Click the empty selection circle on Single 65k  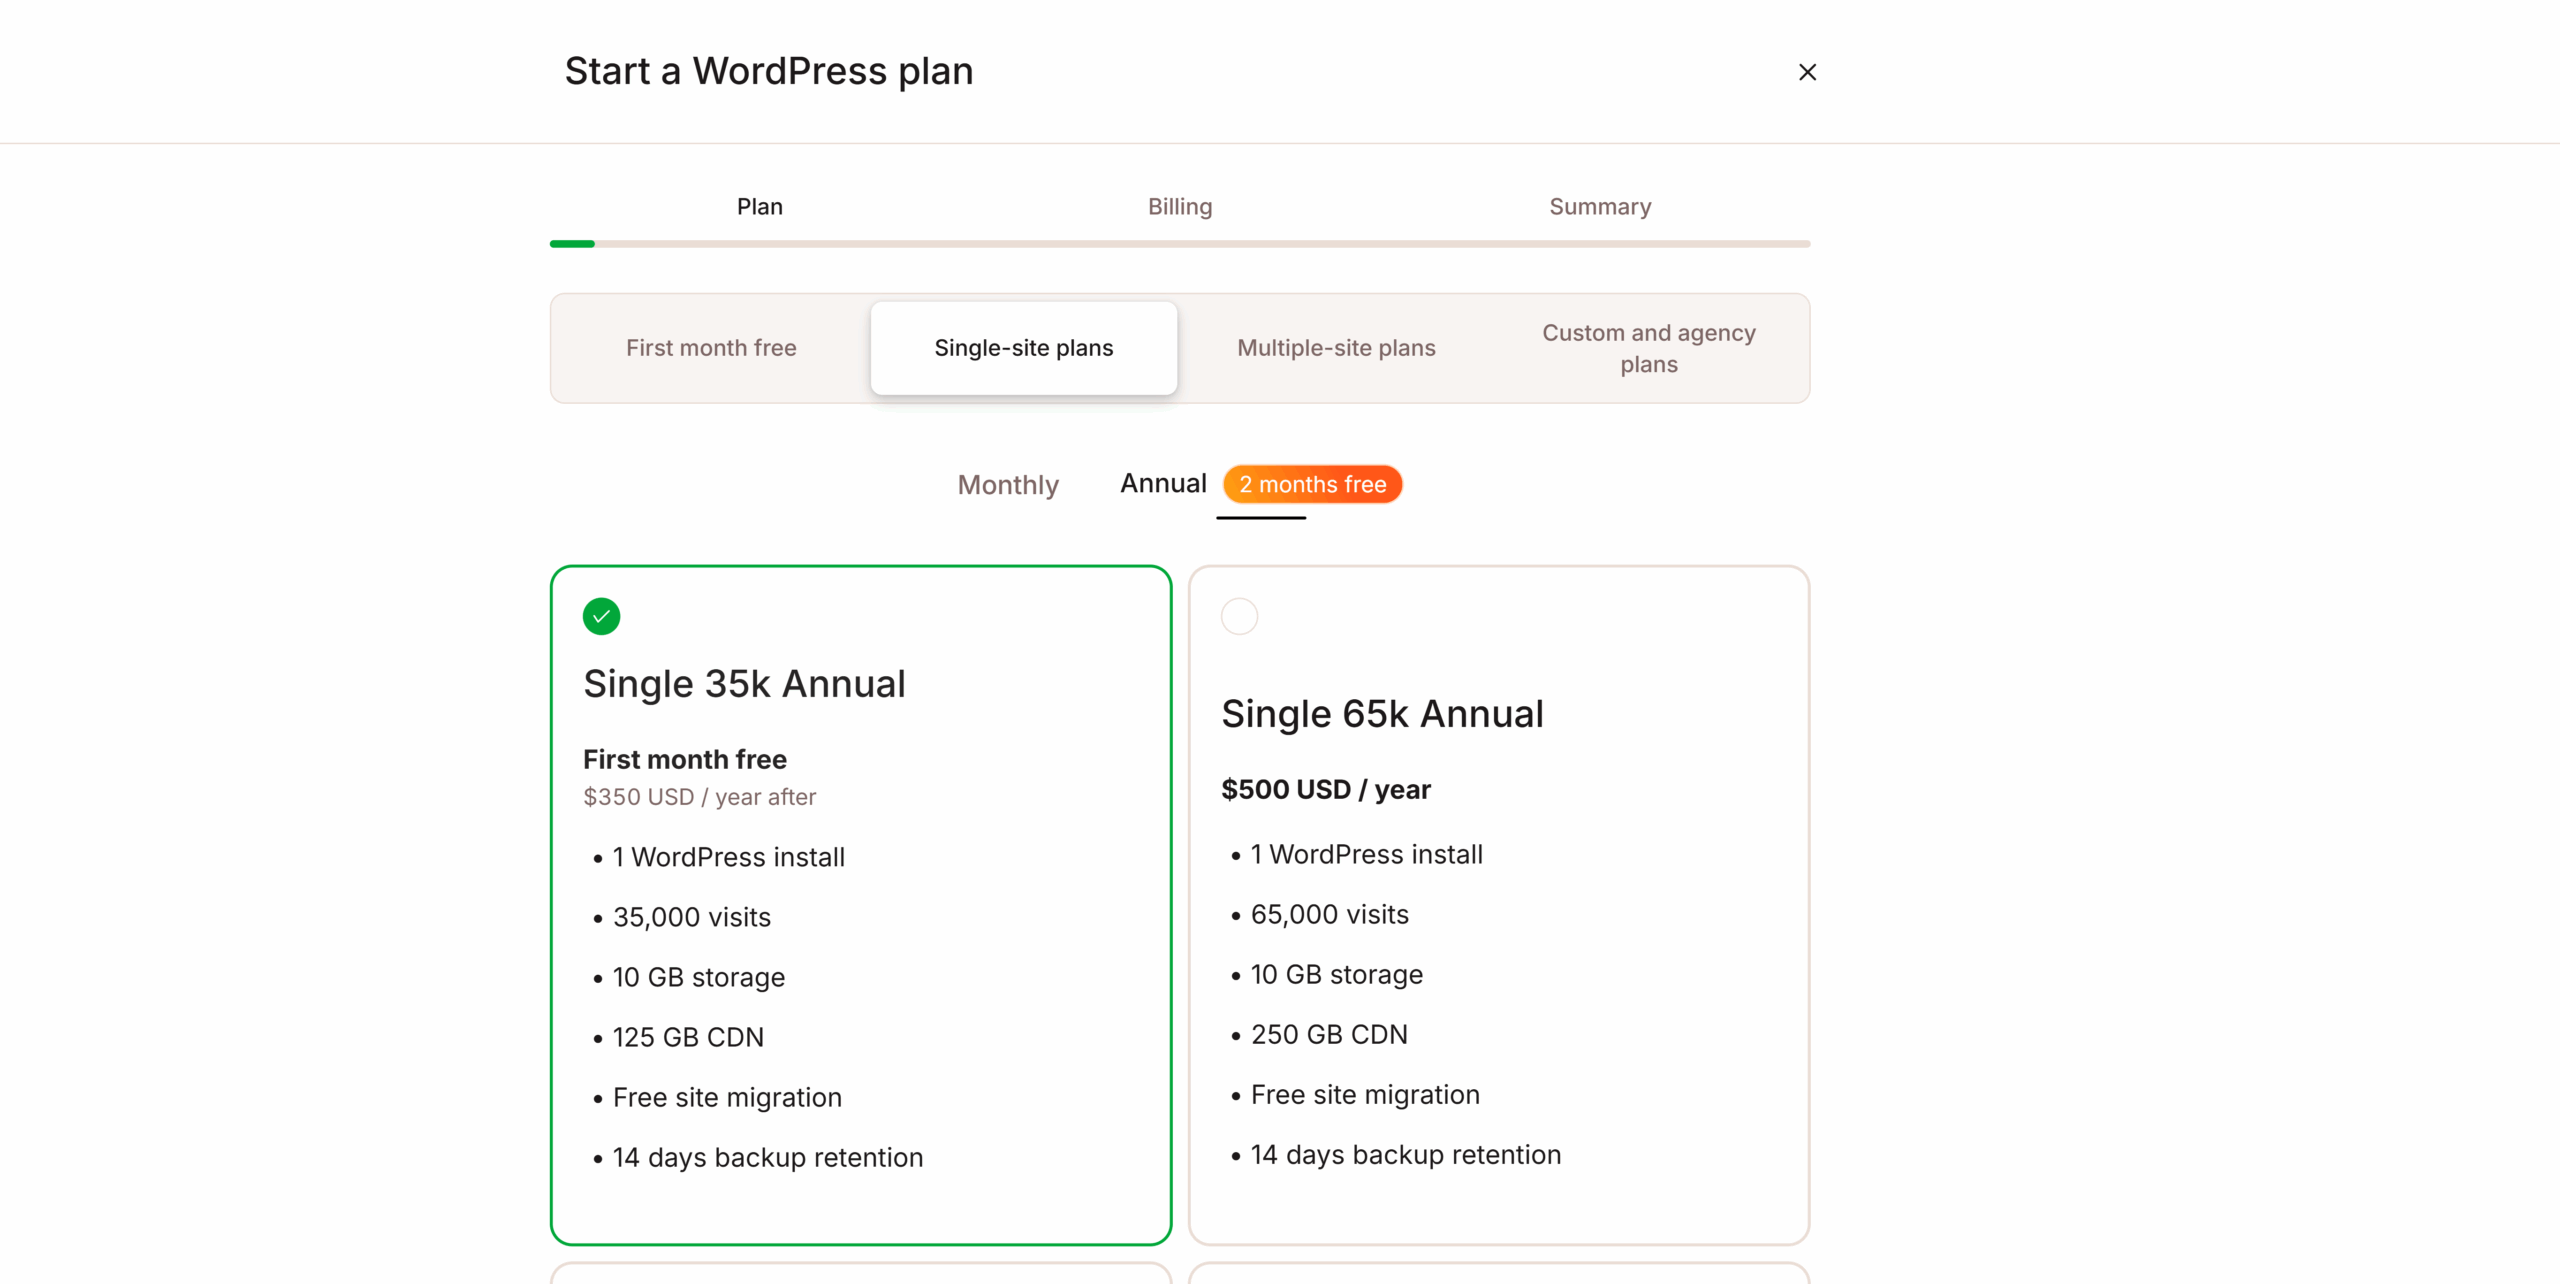(x=1239, y=616)
